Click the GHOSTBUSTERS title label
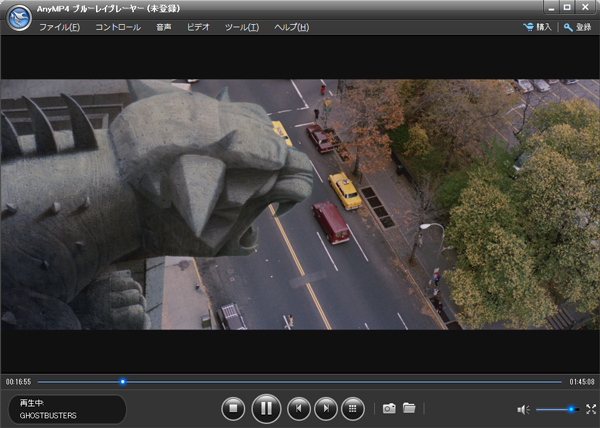 point(48,415)
